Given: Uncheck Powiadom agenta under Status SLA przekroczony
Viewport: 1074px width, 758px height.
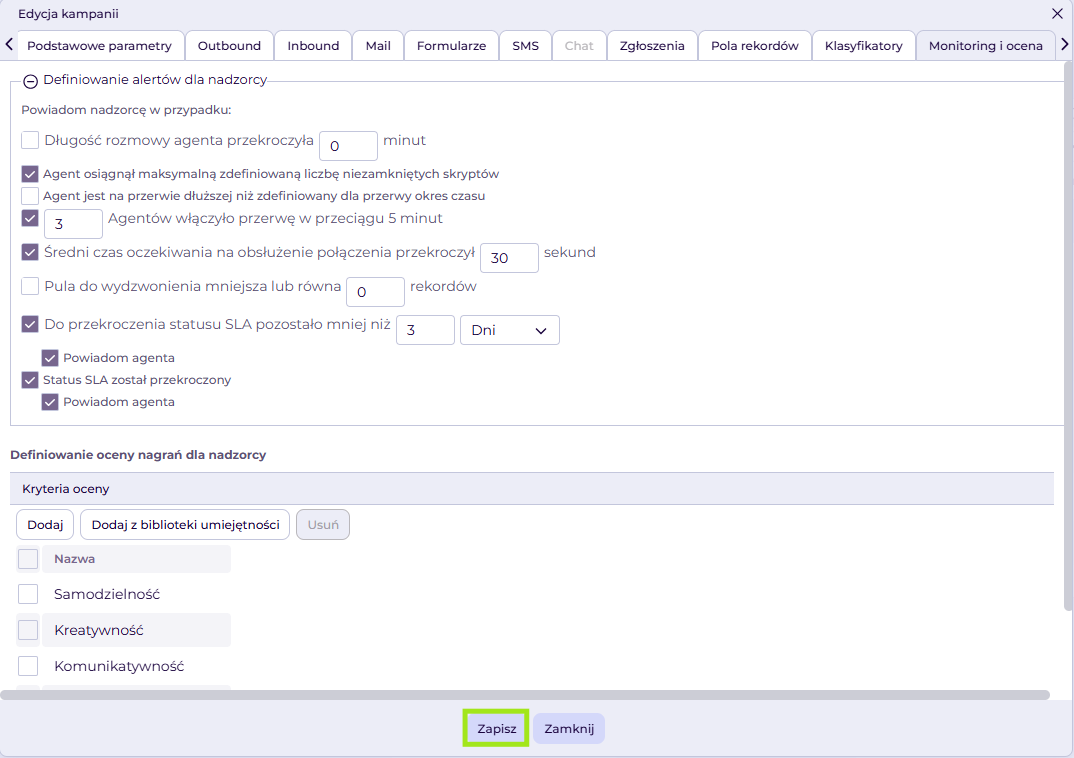Looking at the screenshot, I should (x=50, y=402).
